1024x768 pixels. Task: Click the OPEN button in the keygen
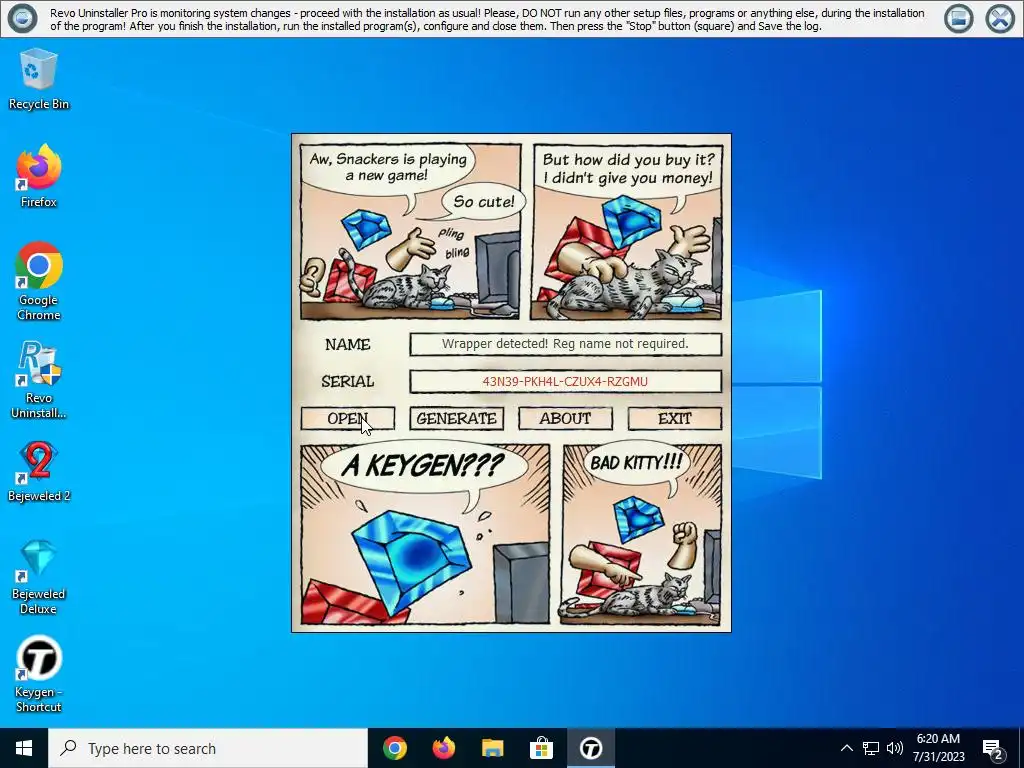click(x=348, y=419)
